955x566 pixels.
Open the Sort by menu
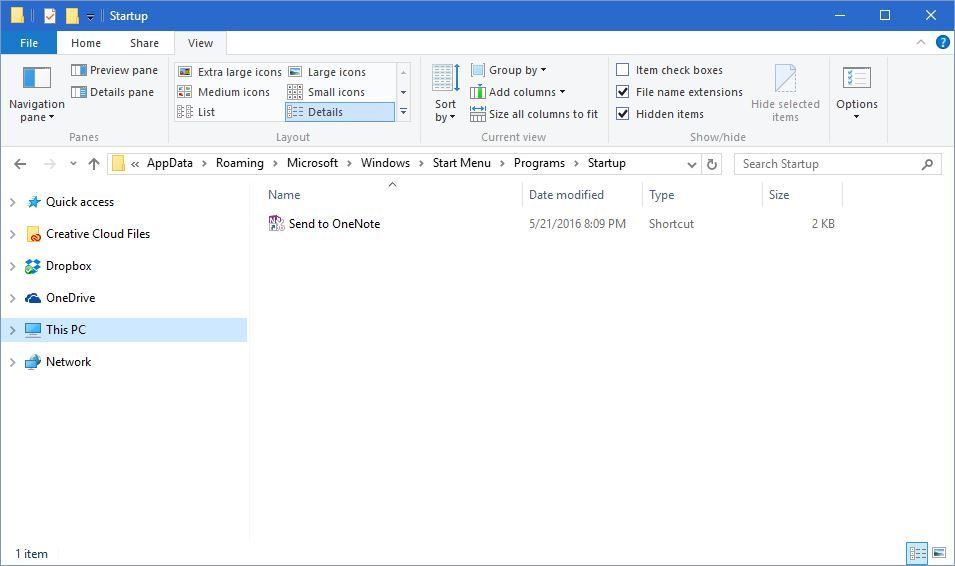[x=445, y=93]
